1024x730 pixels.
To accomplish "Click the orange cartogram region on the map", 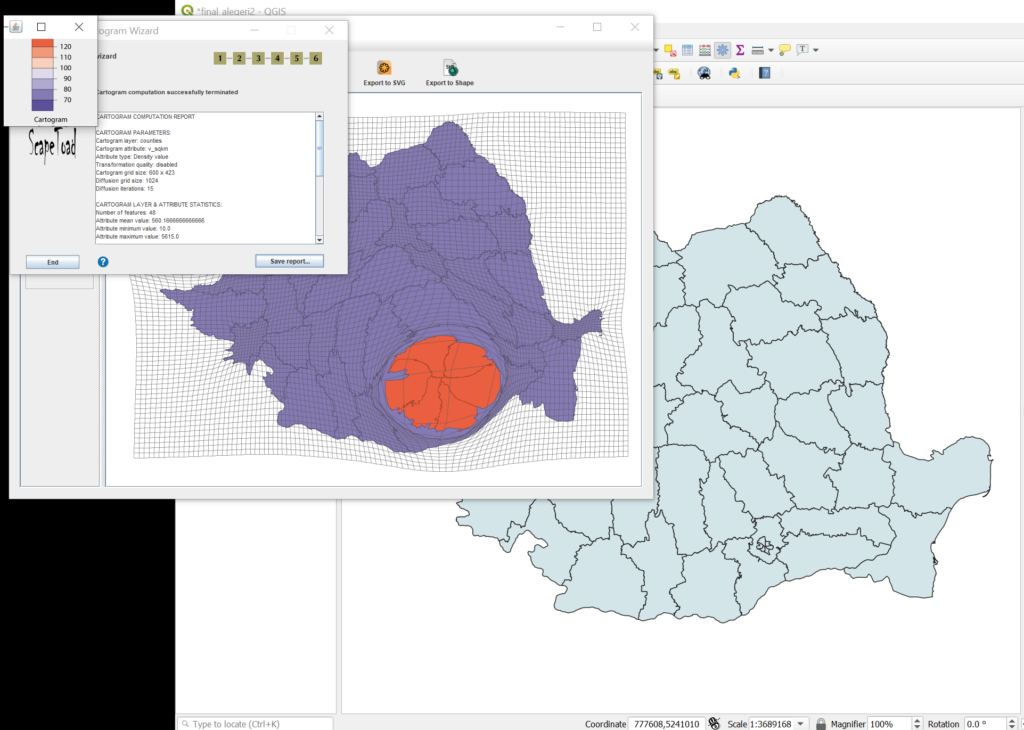I will (442, 383).
